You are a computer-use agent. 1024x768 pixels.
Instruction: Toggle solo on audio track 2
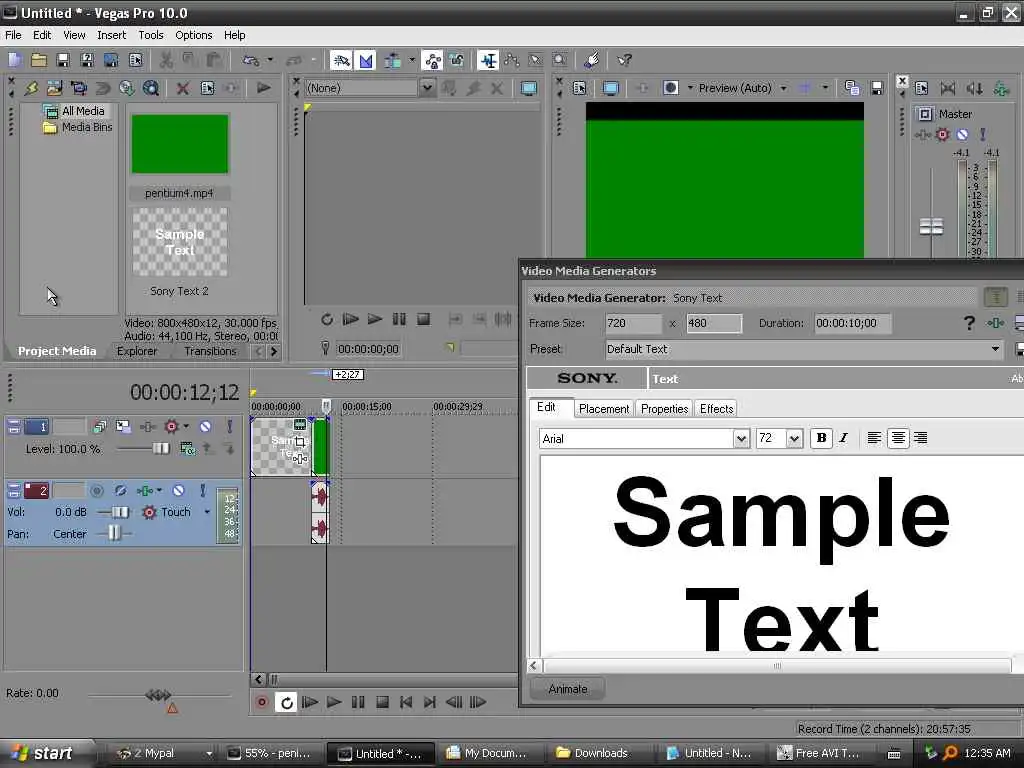point(202,490)
